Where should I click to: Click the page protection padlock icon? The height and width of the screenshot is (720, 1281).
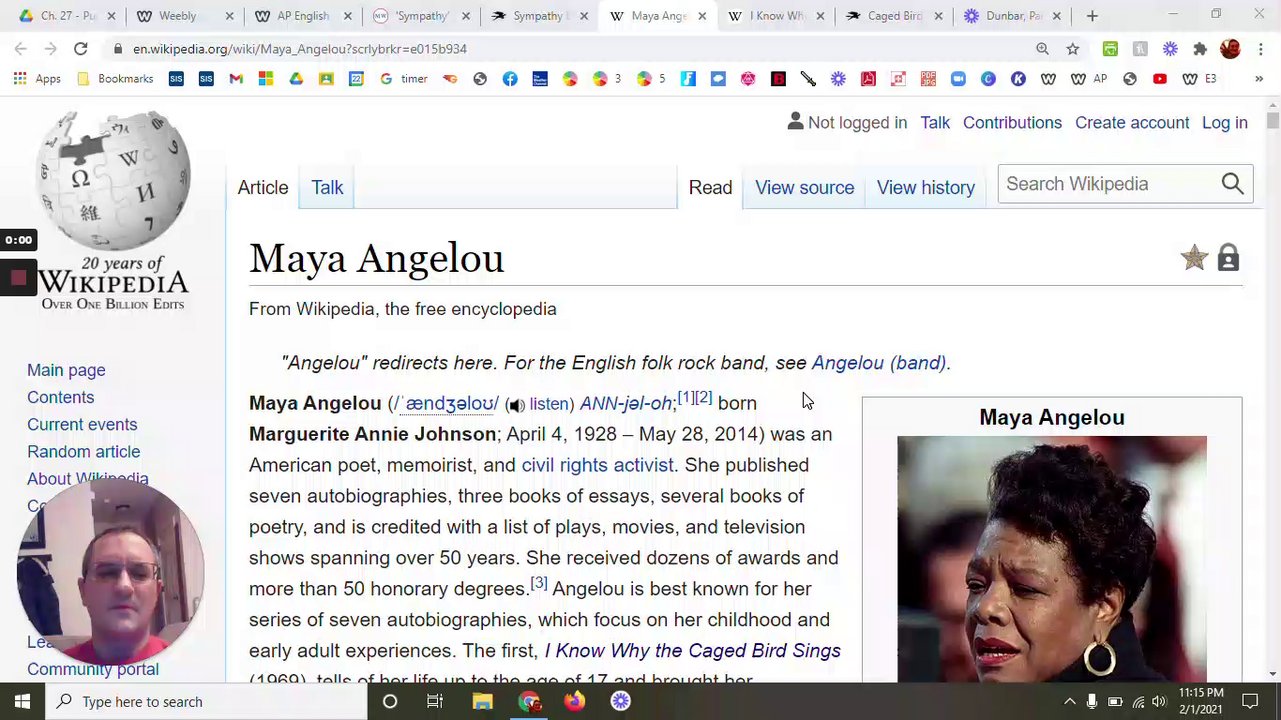(1228, 258)
